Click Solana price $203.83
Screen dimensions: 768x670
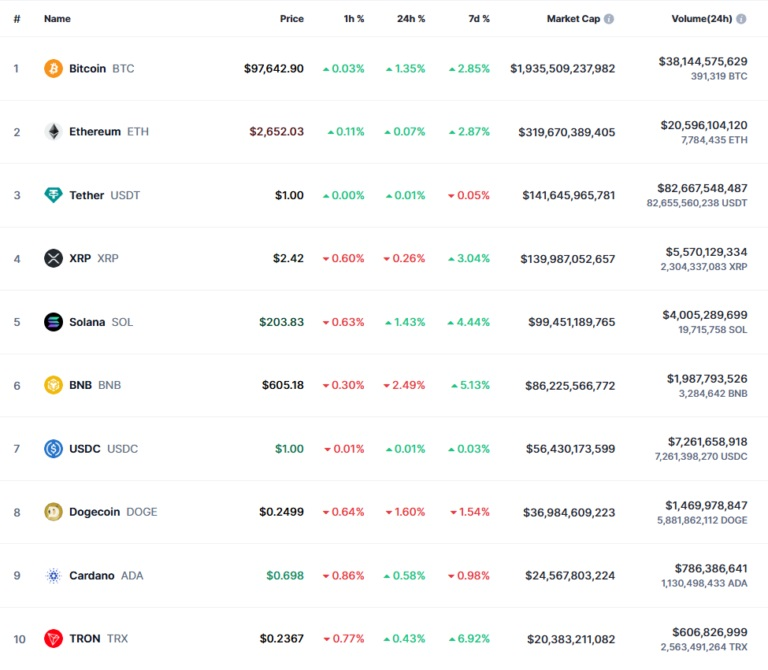[282, 322]
